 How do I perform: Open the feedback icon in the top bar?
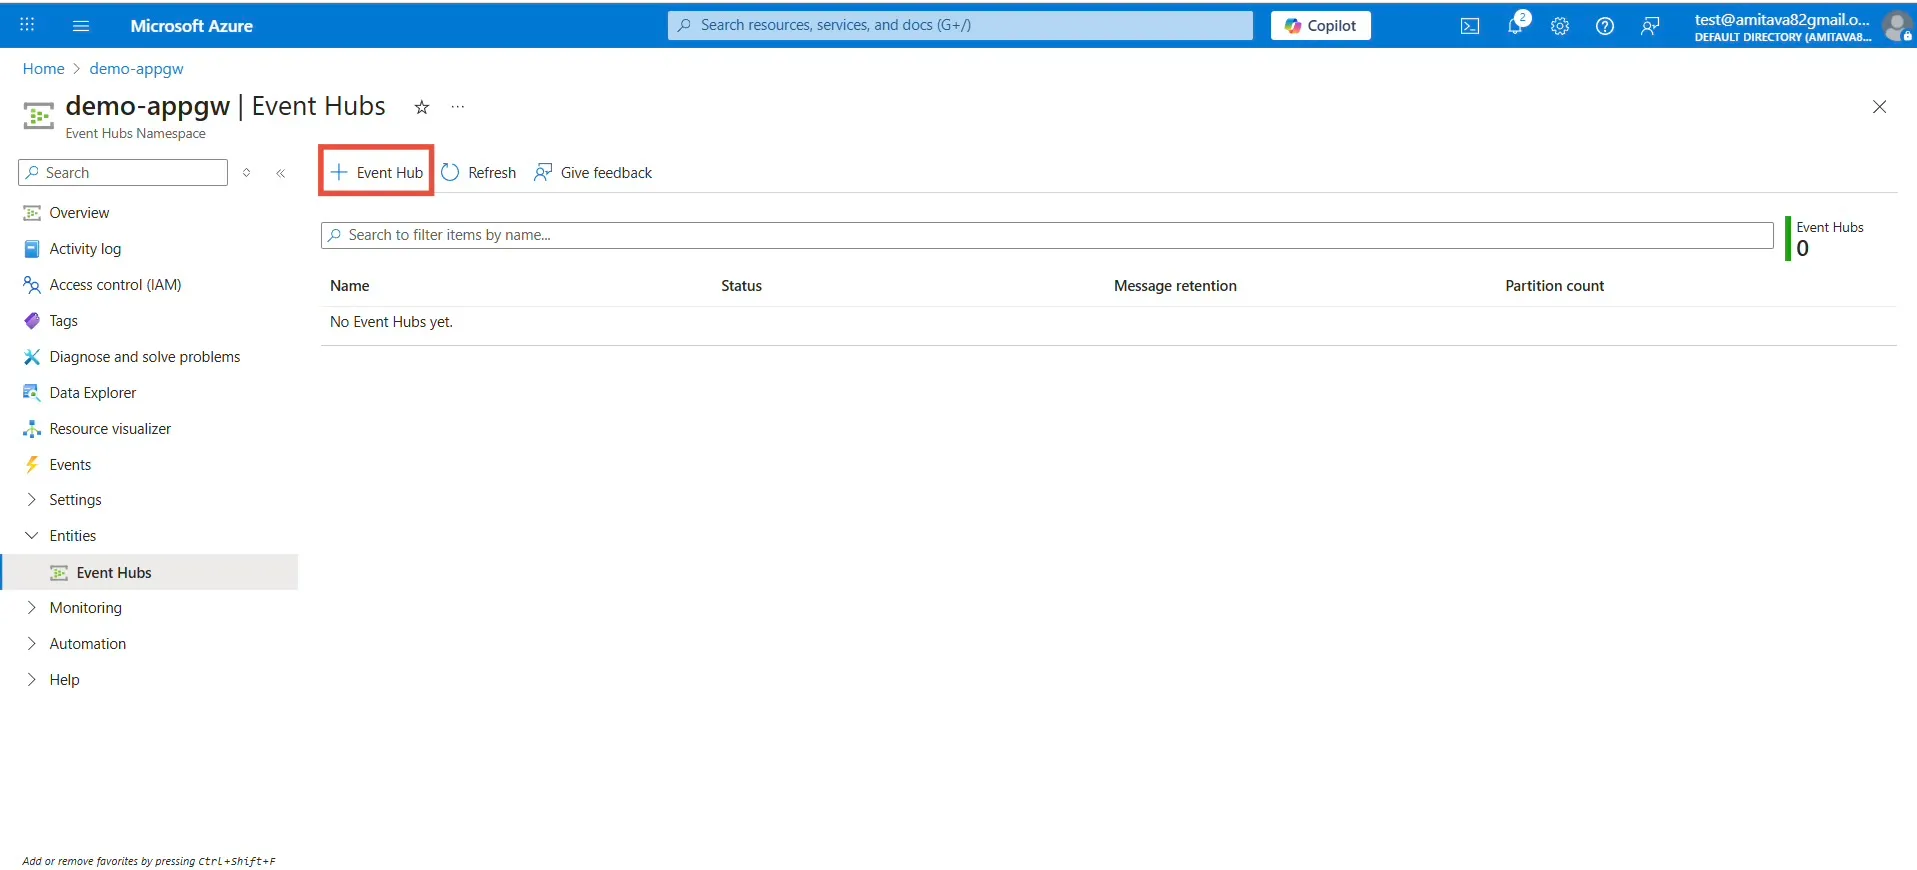click(x=1650, y=26)
